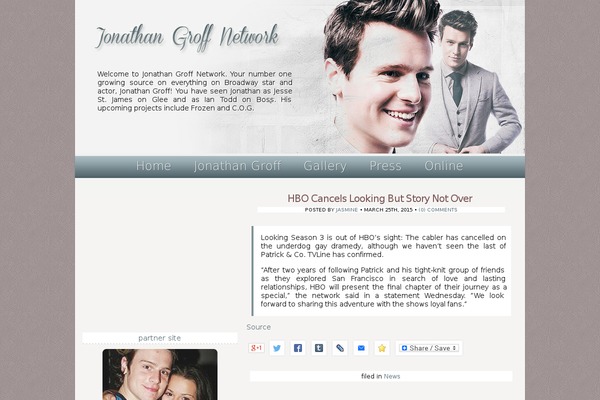
Task: Follow the Source link
Action: pos(259,327)
